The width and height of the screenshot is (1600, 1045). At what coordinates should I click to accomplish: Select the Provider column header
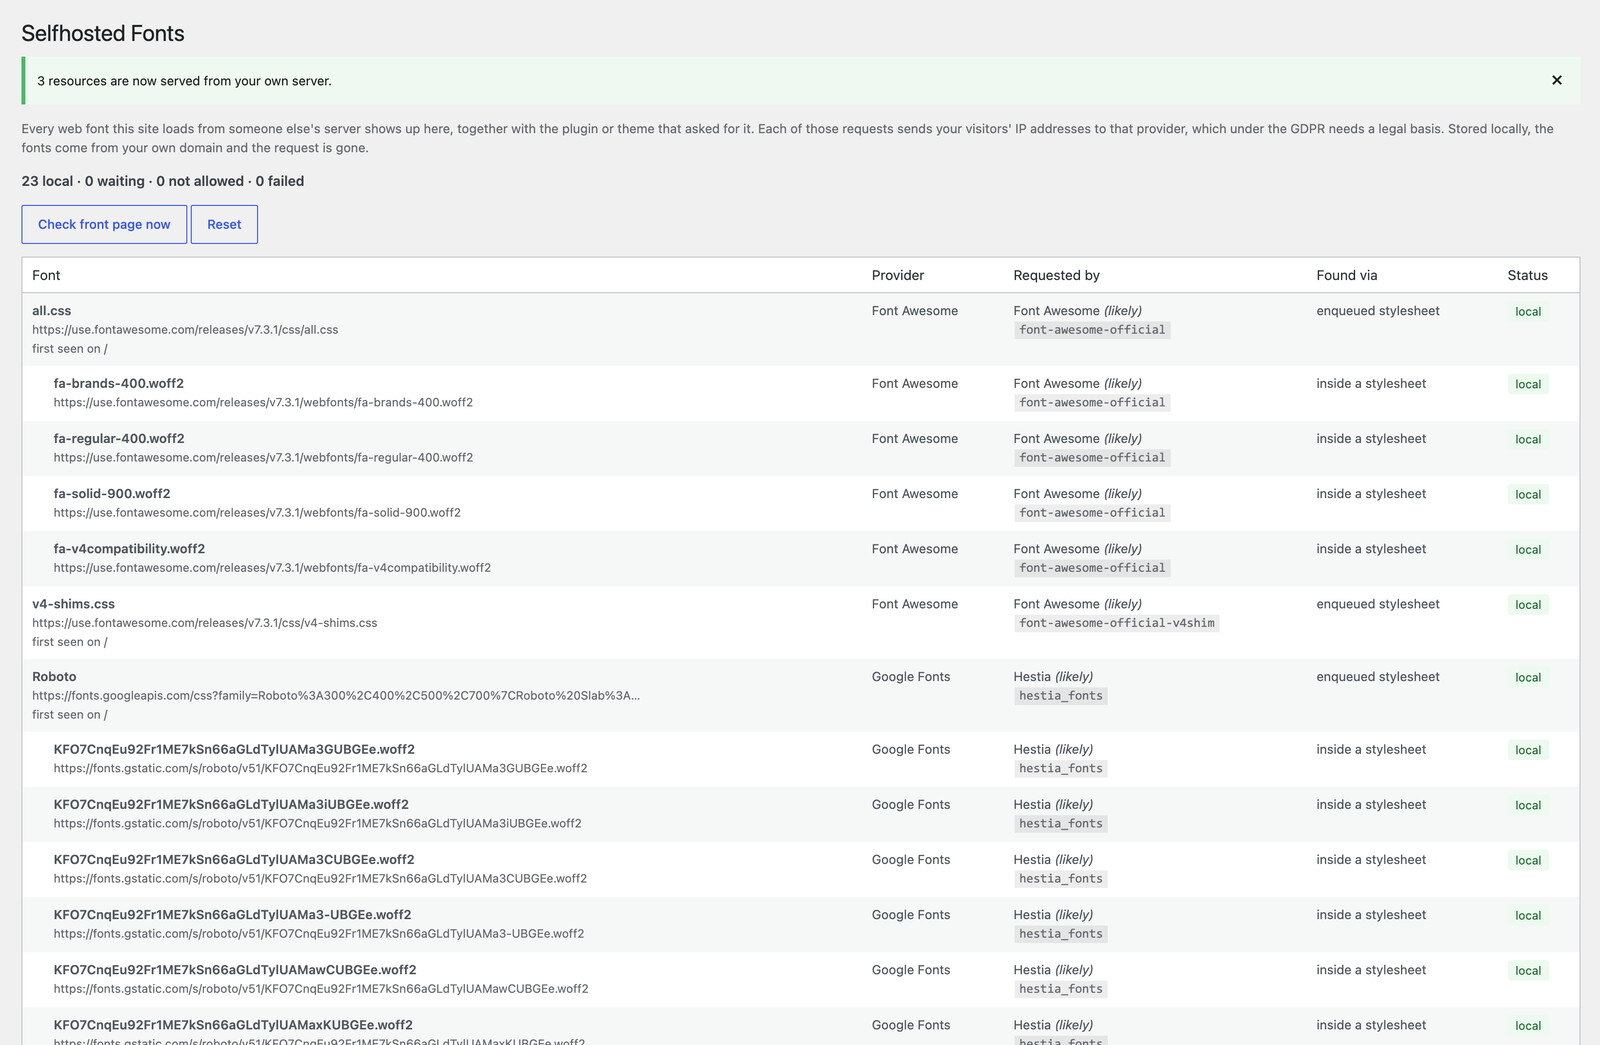tap(898, 275)
